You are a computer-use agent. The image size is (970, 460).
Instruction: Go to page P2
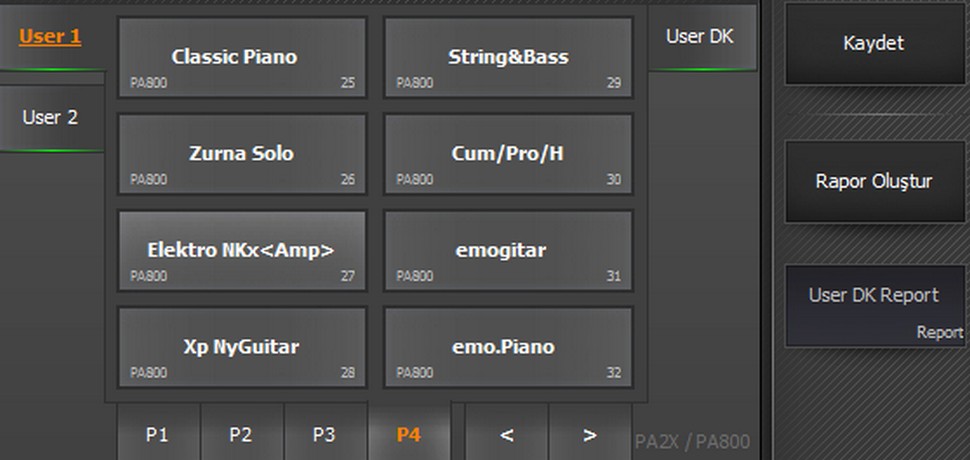click(x=240, y=434)
